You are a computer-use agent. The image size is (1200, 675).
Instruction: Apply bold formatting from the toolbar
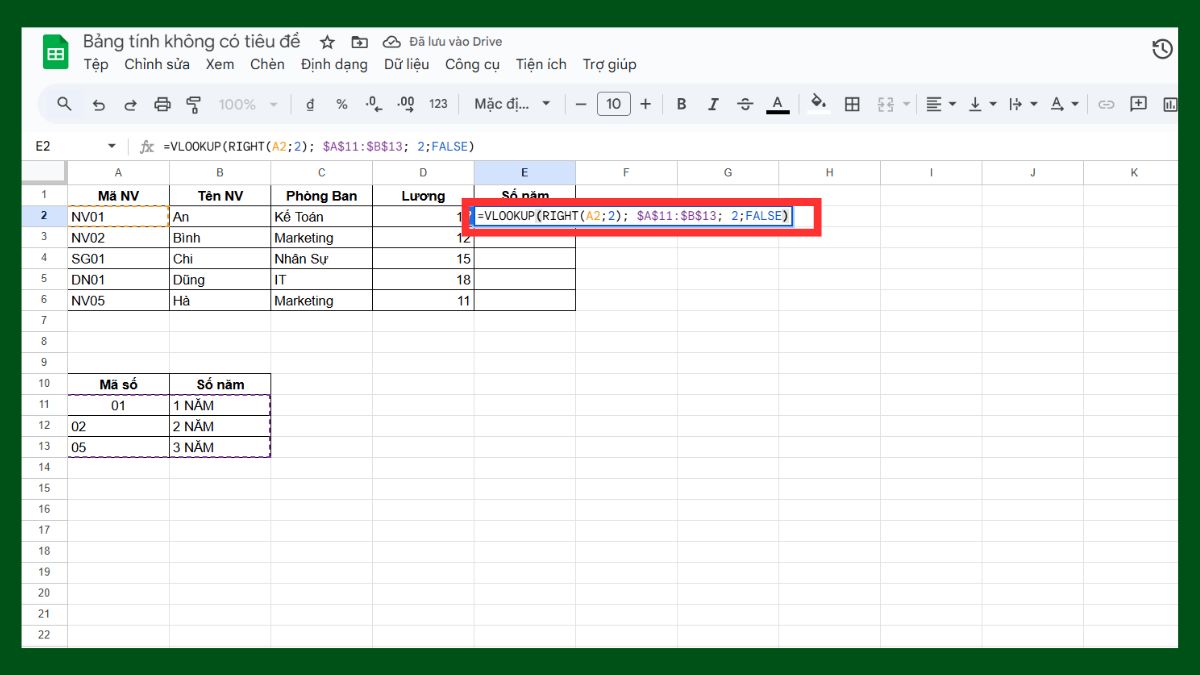coord(682,103)
